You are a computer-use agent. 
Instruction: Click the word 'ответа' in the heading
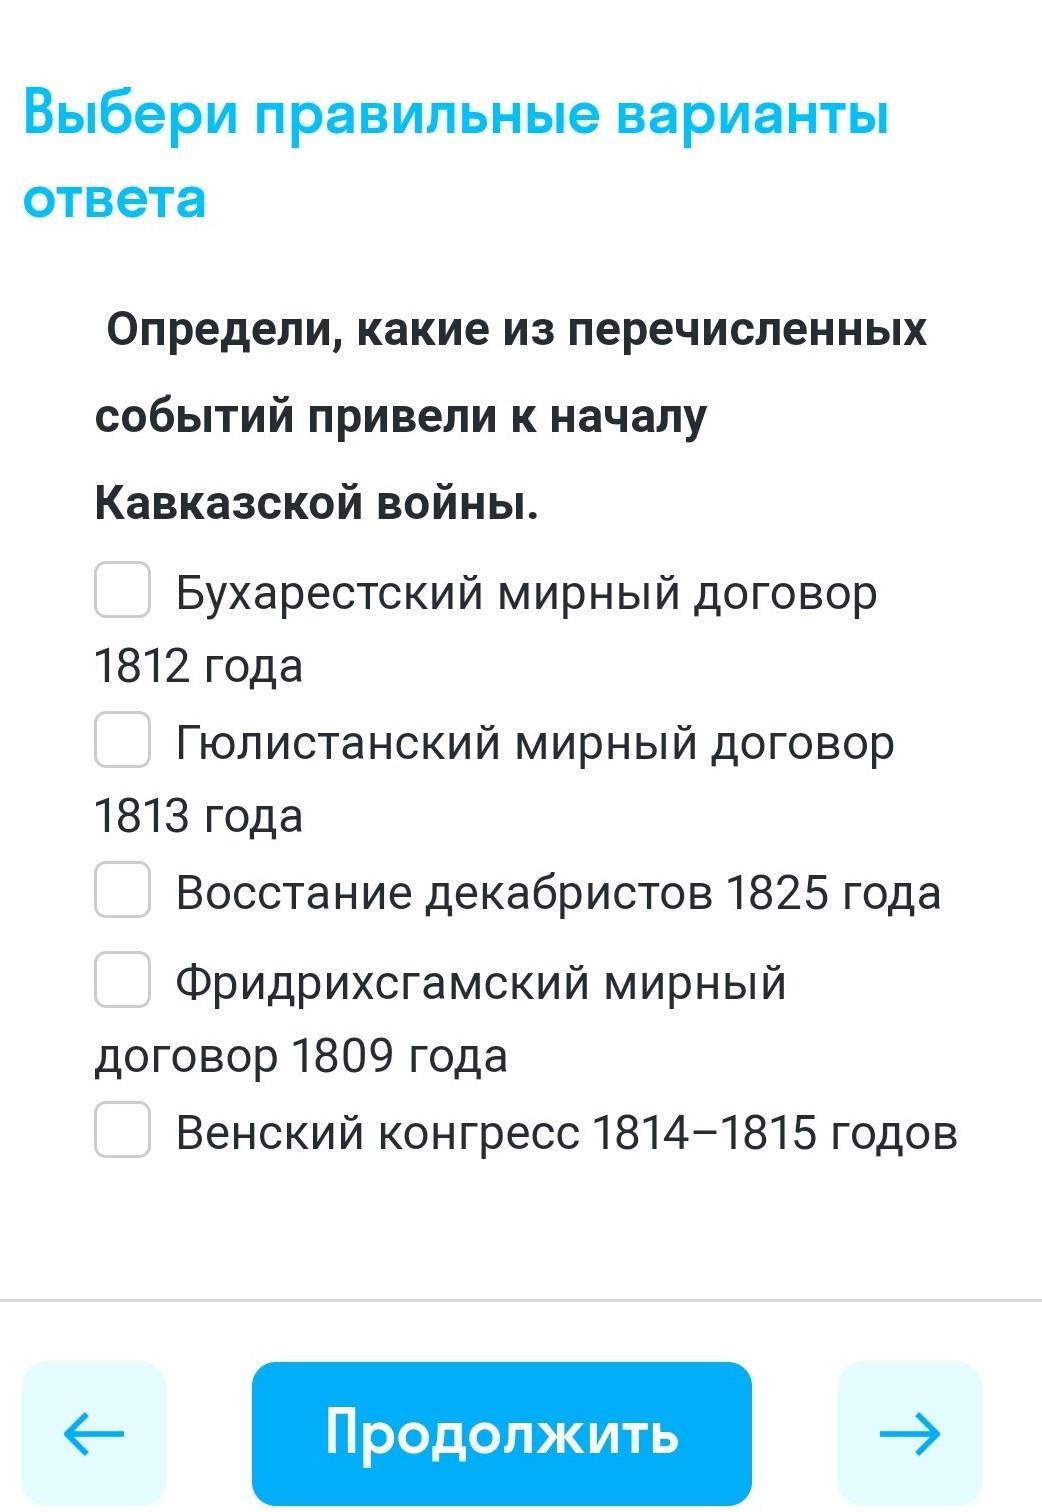pos(115,198)
